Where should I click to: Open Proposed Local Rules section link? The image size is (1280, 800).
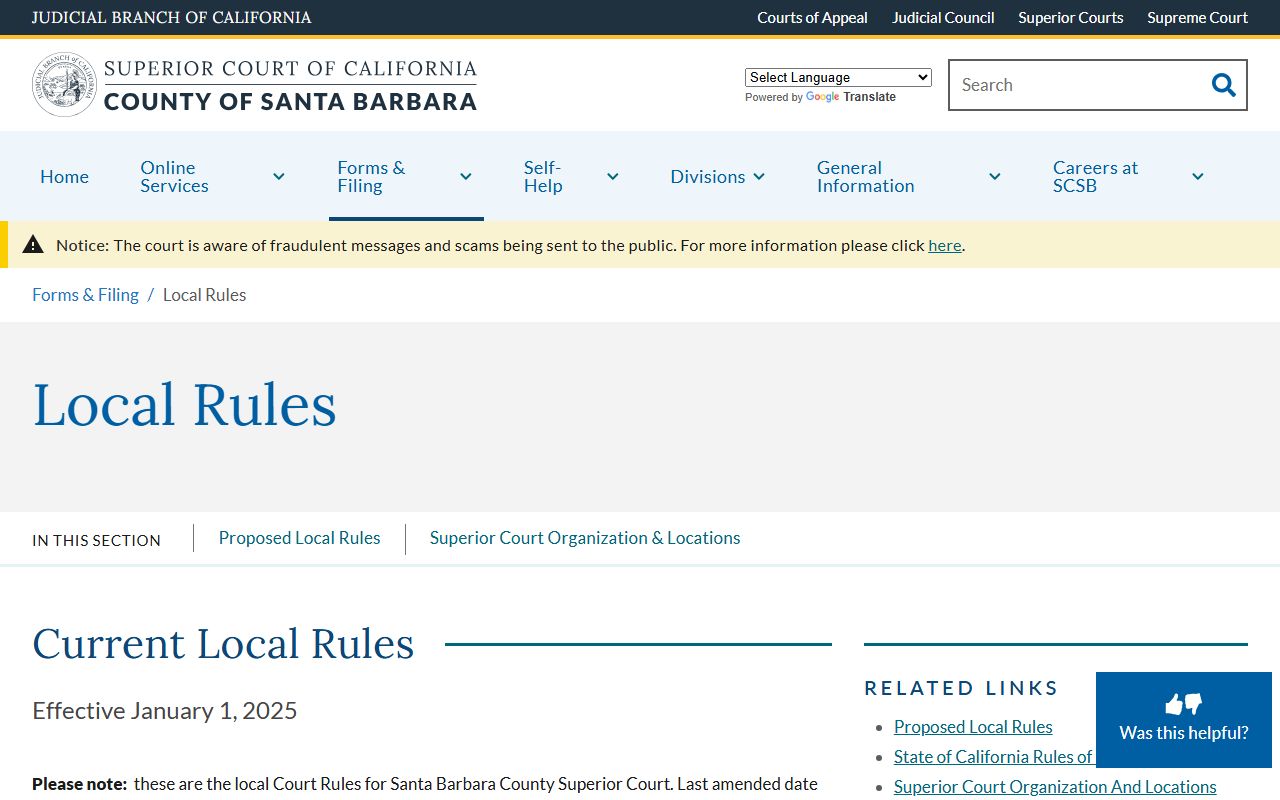299,538
